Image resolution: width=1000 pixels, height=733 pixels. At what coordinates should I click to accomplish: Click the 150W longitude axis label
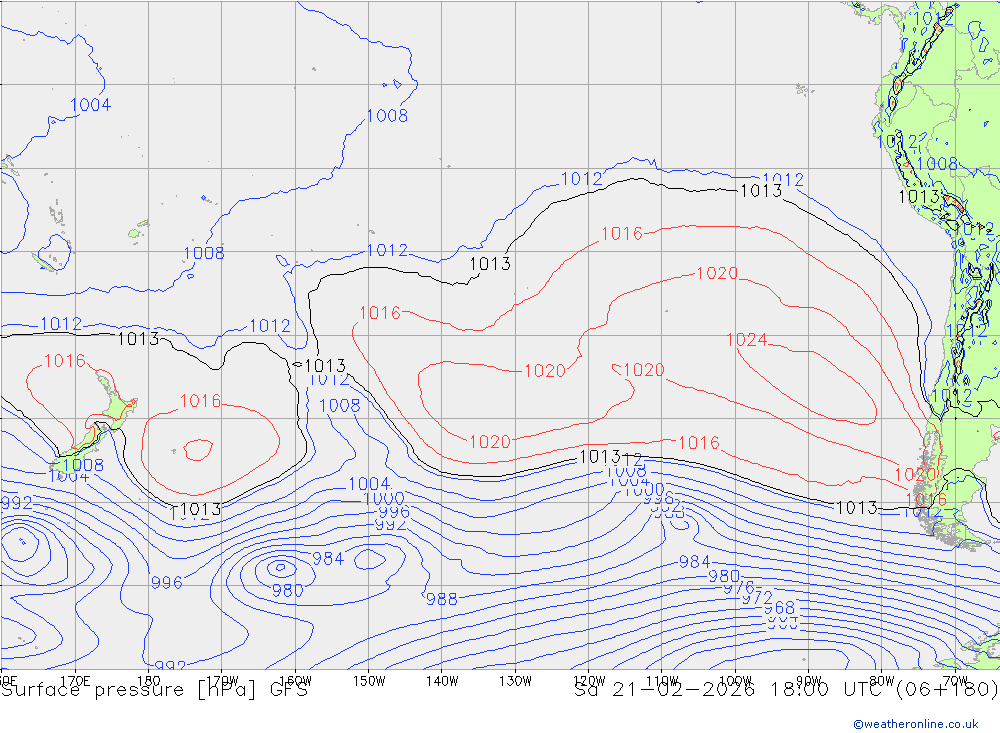(369, 681)
